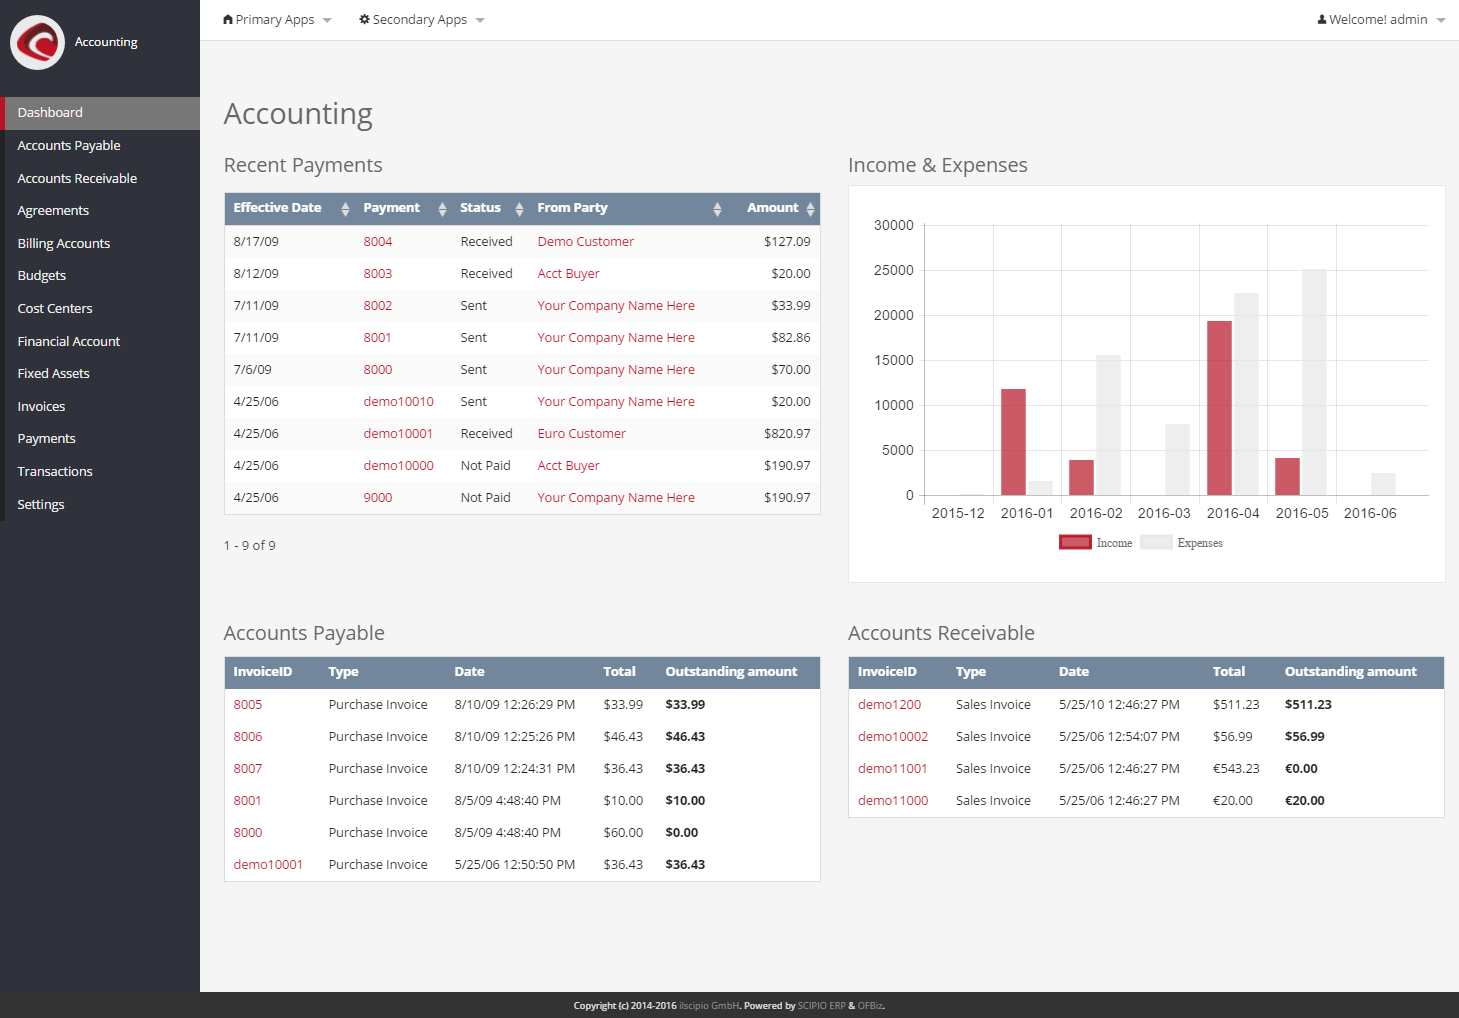Click the SCIPIO ERP footer link

[821, 1006]
